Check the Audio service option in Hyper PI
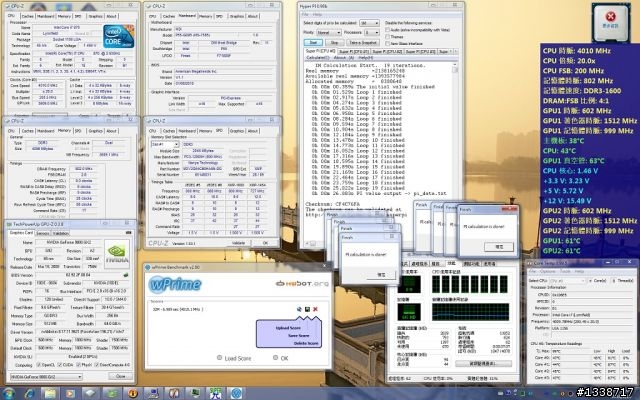Viewport: 640px width, 400px height. (x=388, y=30)
